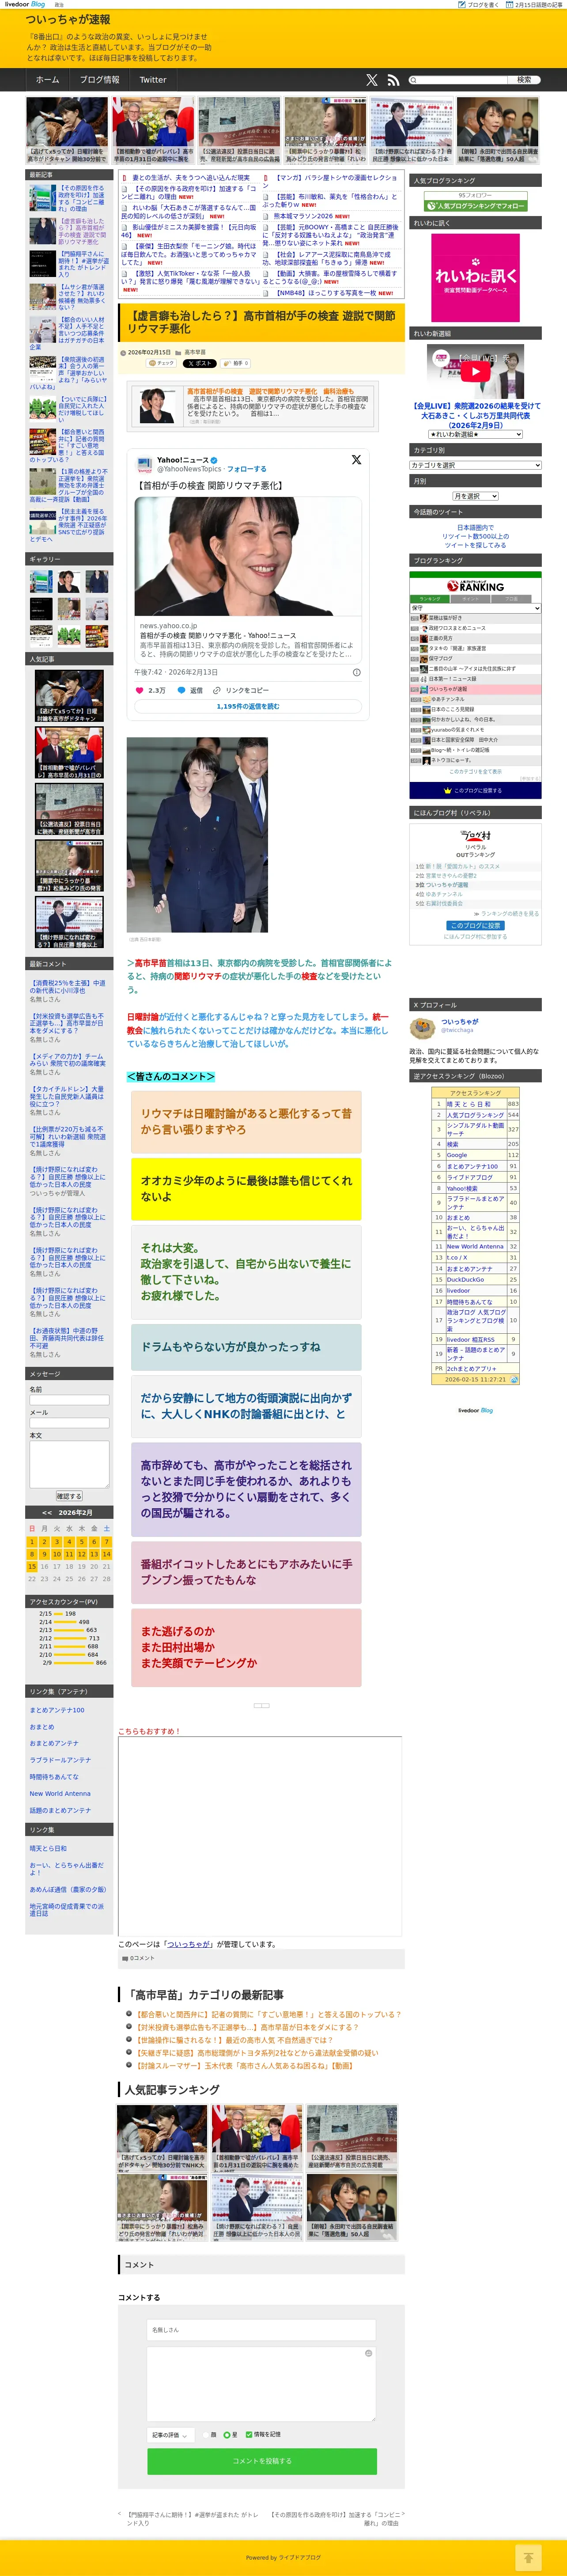Click the livedoor Blog logo under the ranking table

pos(475,1410)
